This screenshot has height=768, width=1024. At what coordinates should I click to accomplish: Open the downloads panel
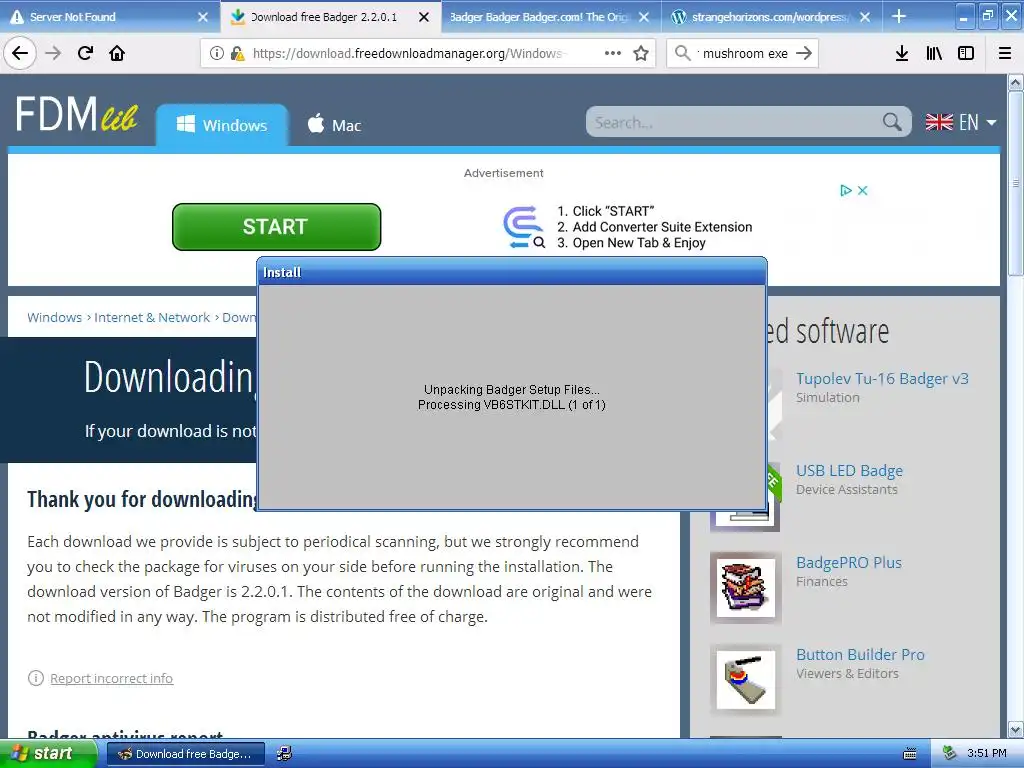[x=901, y=53]
